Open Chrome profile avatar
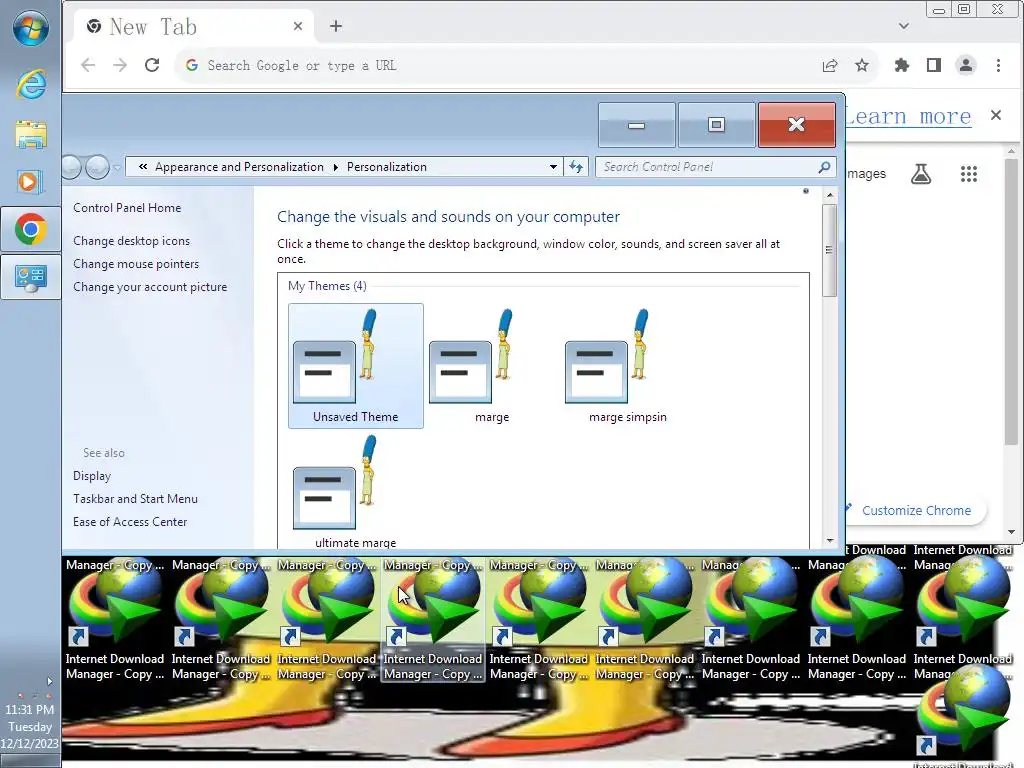This screenshot has height=768, width=1024. [966, 65]
